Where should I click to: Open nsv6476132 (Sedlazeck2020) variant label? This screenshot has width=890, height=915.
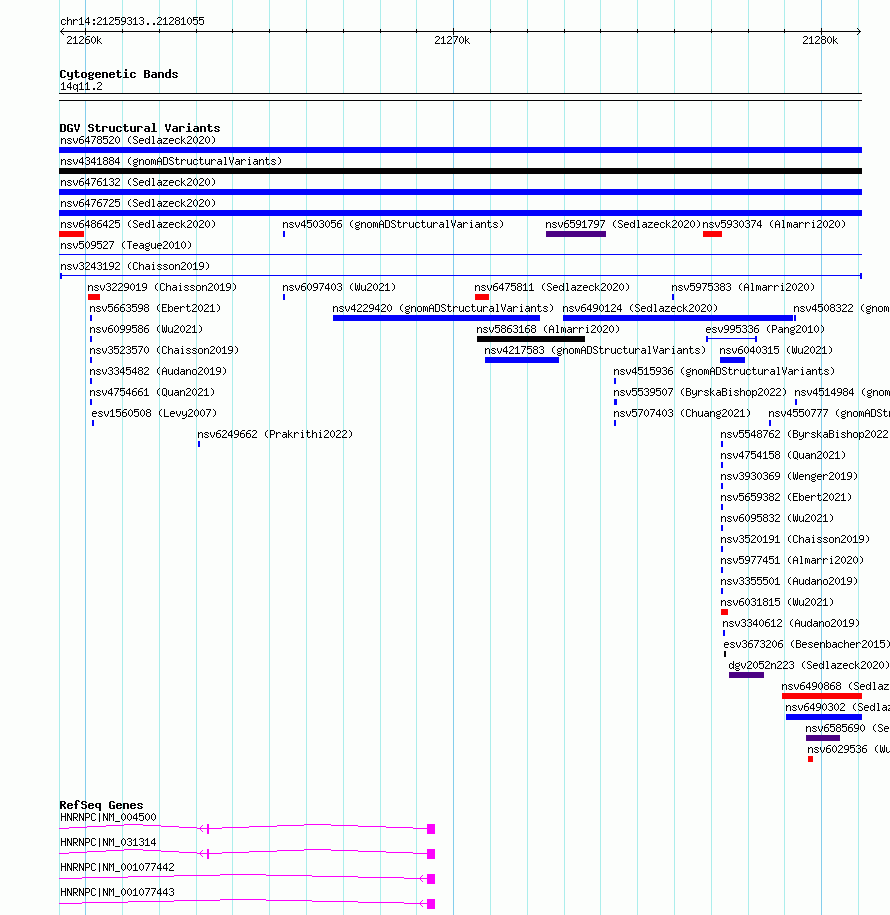coord(138,182)
